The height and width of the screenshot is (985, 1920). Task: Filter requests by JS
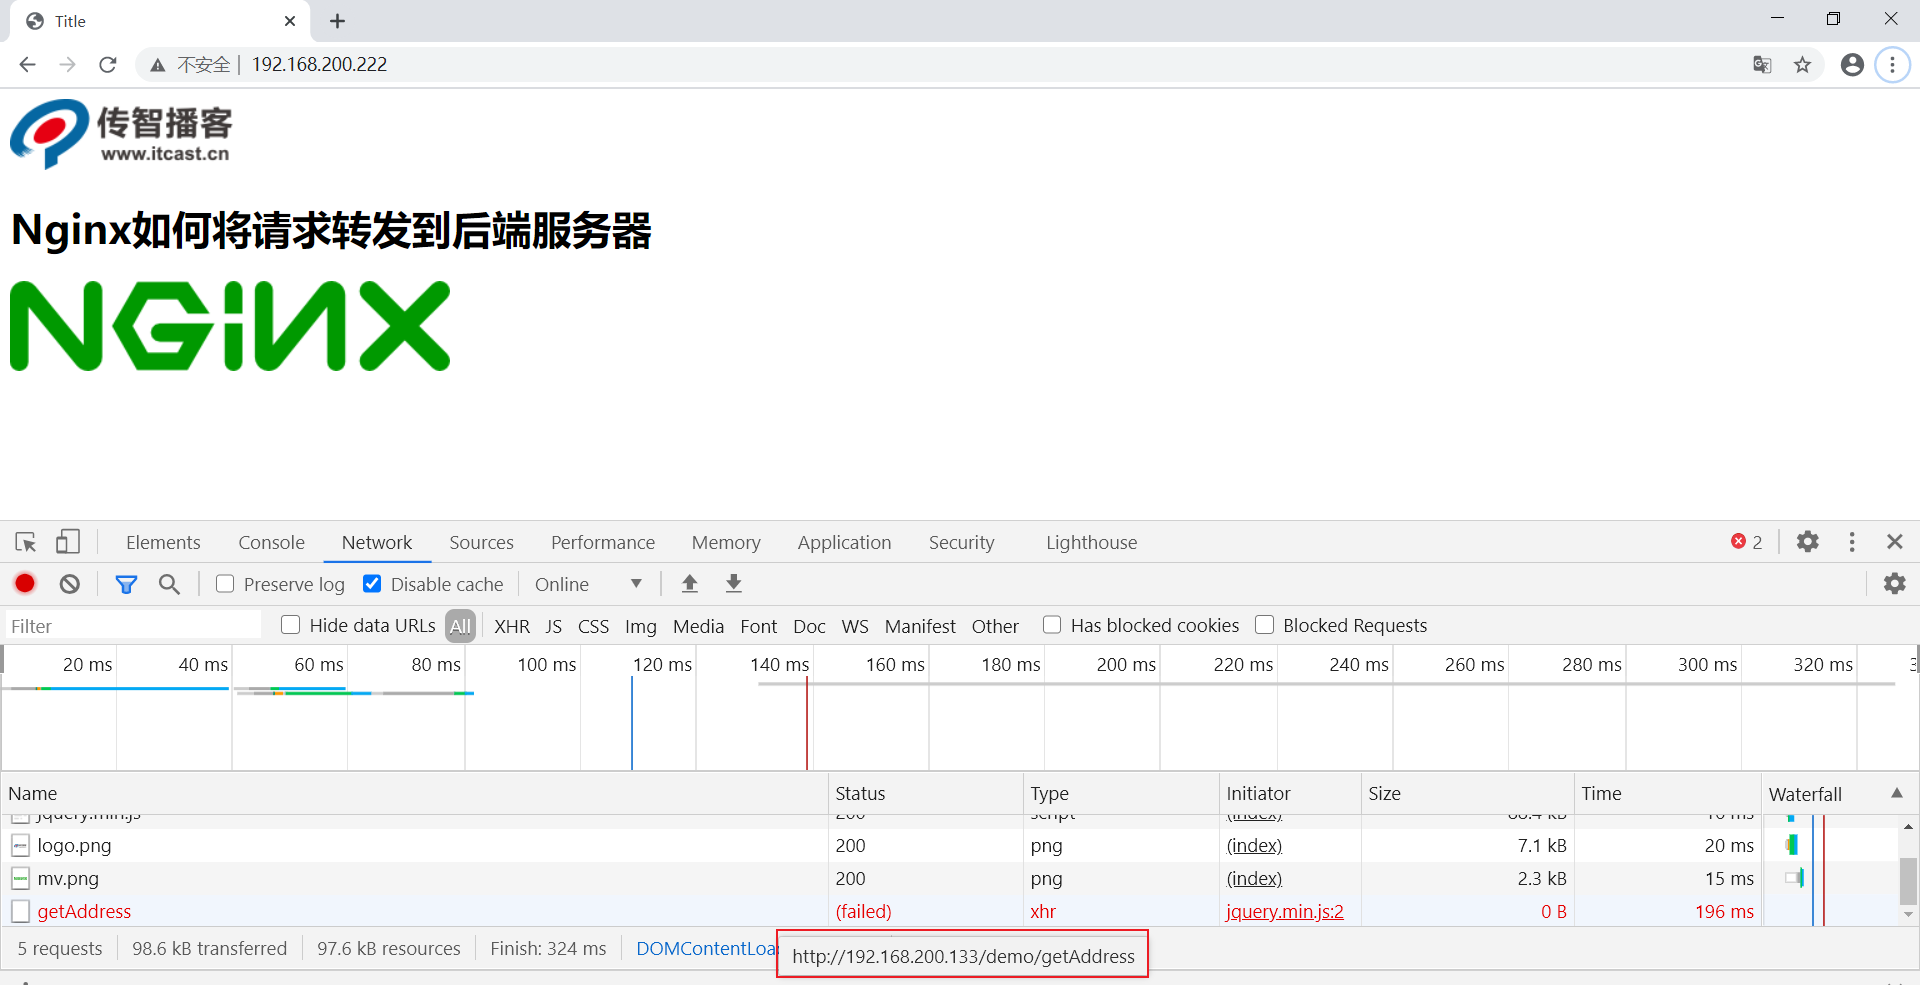[x=553, y=626]
